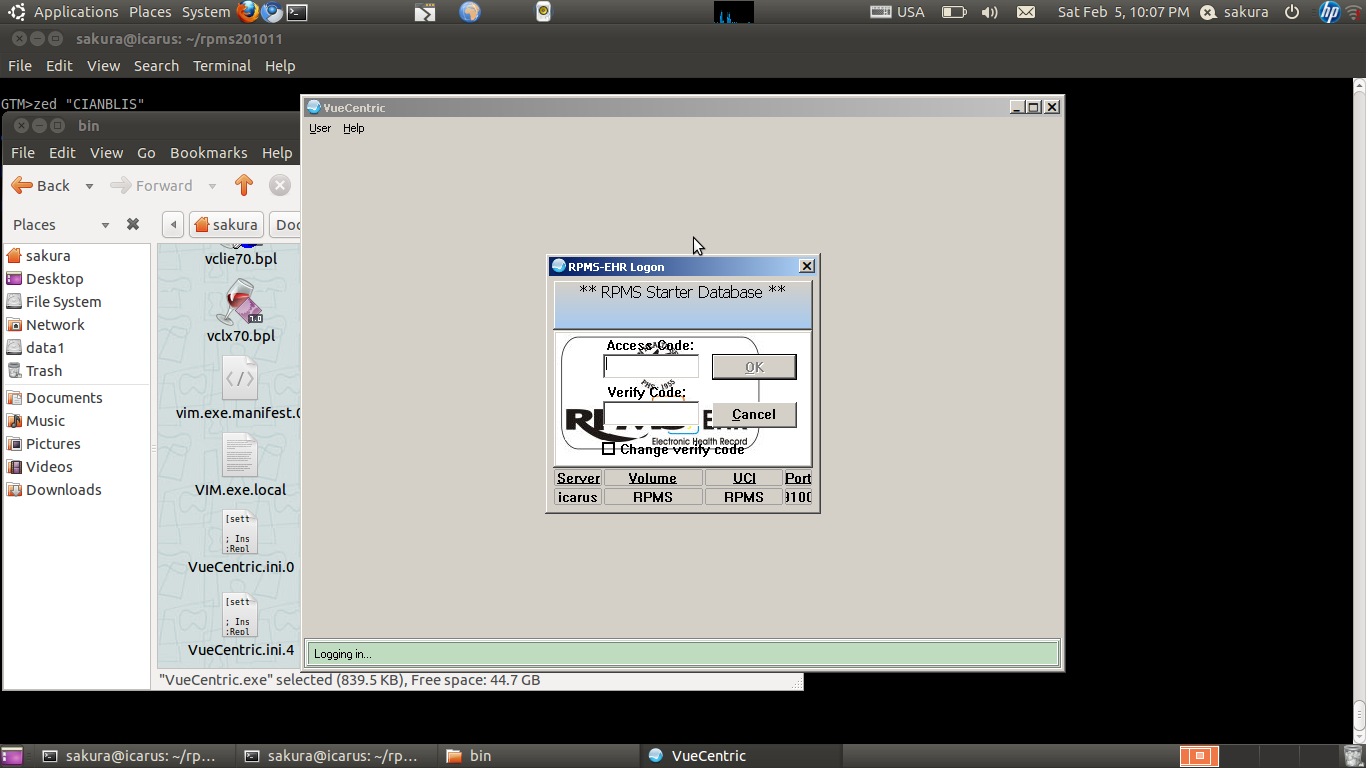Open the Forward history dropdown arrow
The width and height of the screenshot is (1366, 768).
[x=212, y=186]
